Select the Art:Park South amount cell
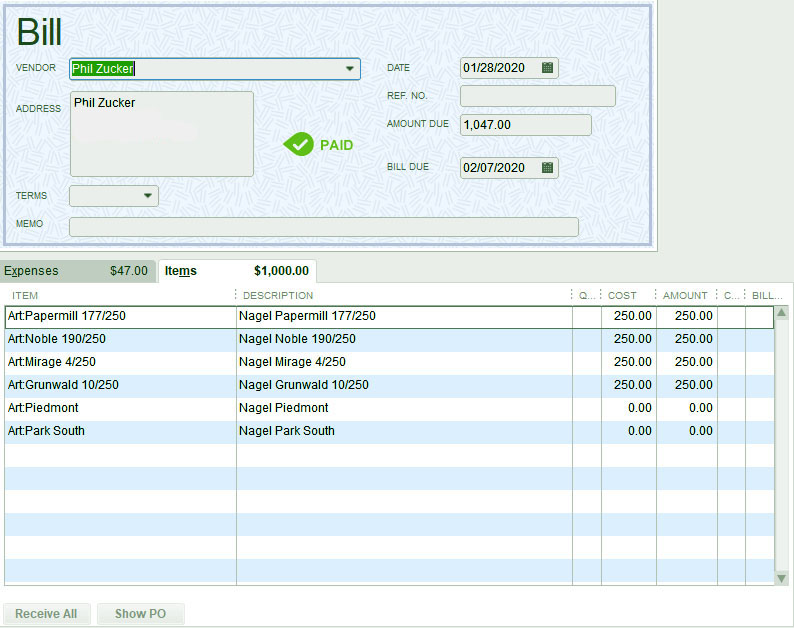The width and height of the screenshot is (794, 628). tap(686, 431)
